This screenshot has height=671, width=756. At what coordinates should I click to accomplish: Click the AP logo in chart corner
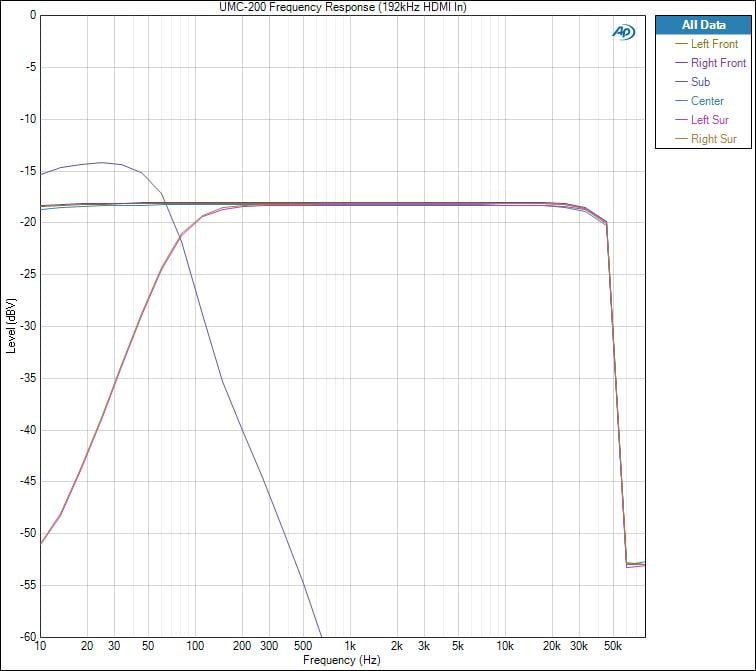coord(622,31)
